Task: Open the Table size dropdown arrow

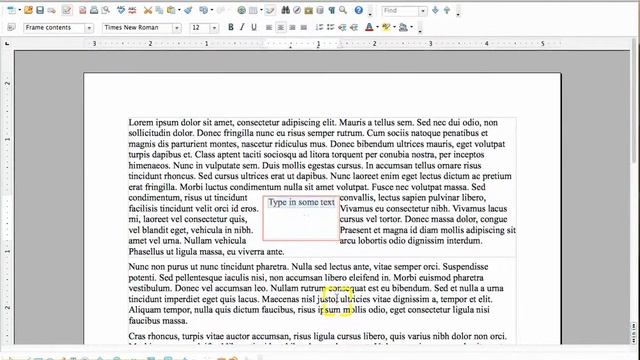Action: (x=261, y=10)
